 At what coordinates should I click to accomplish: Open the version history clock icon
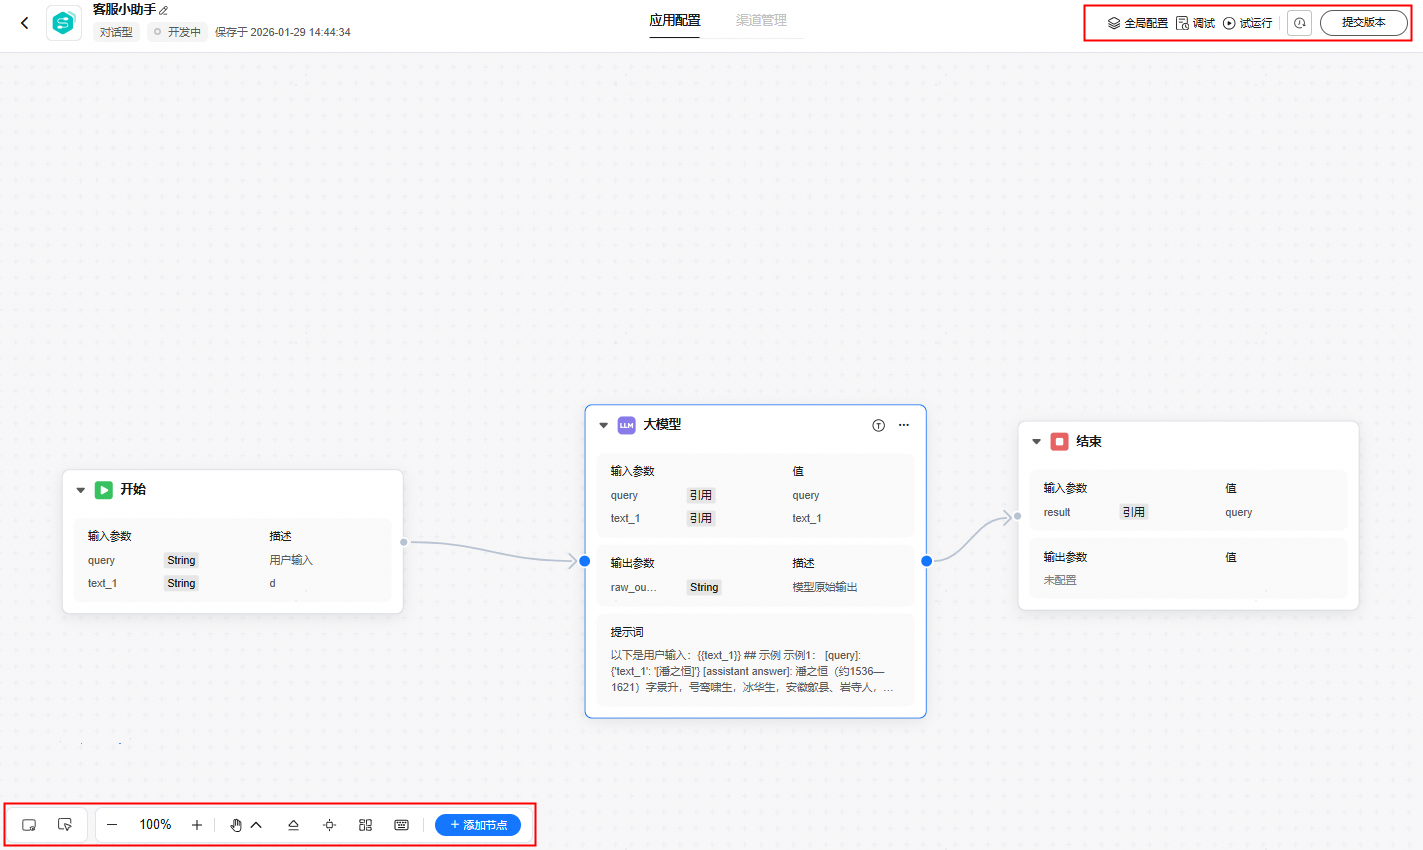click(1299, 23)
